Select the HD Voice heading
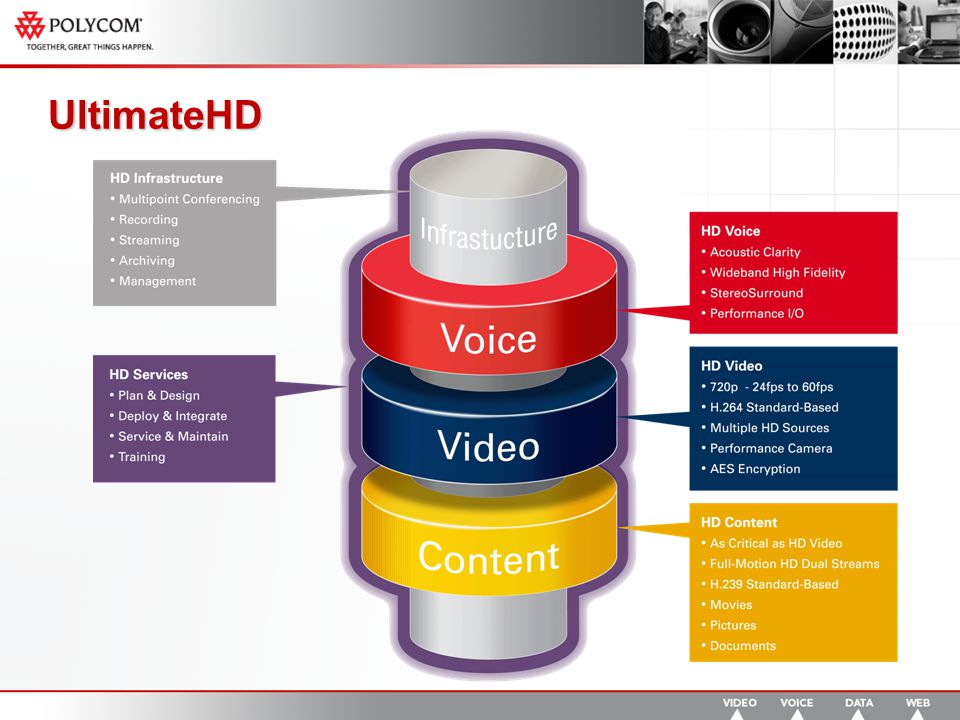Image resolution: width=960 pixels, height=720 pixels. click(x=730, y=231)
